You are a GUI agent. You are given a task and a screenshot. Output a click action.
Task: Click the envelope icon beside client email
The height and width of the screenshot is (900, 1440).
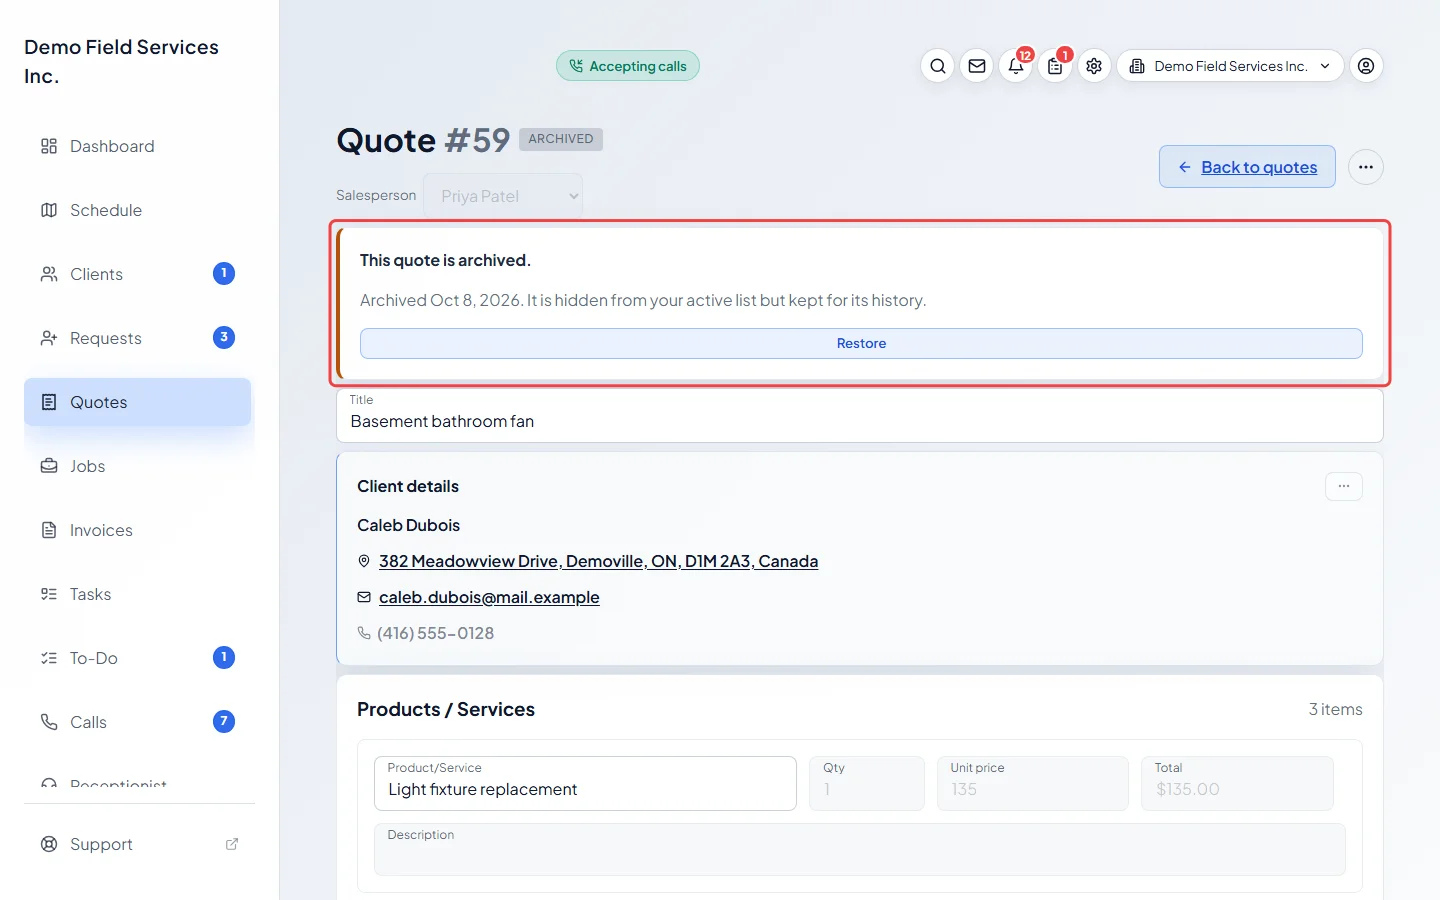pyautogui.click(x=364, y=597)
